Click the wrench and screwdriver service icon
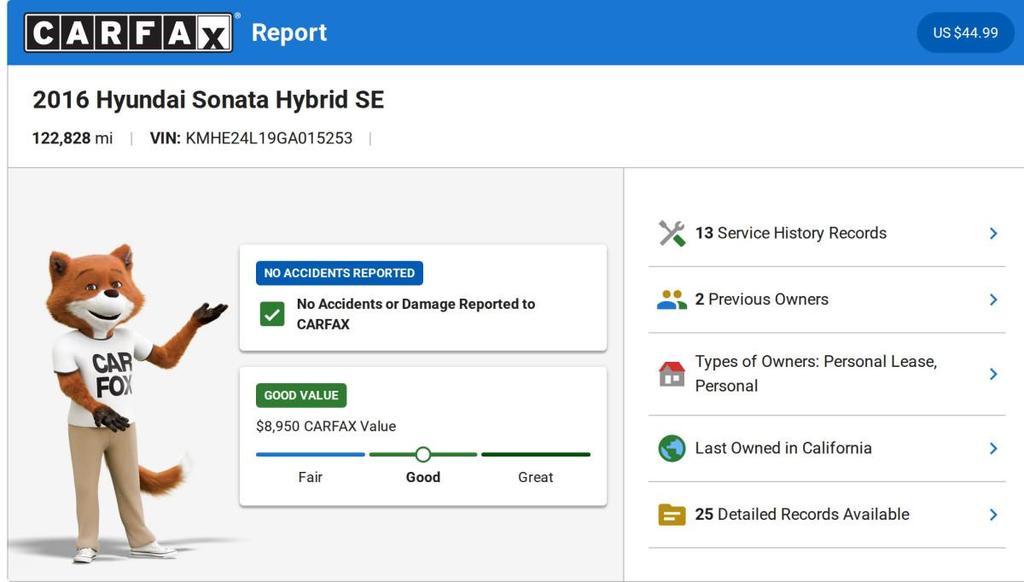1024x582 pixels. [x=671, y=233]
